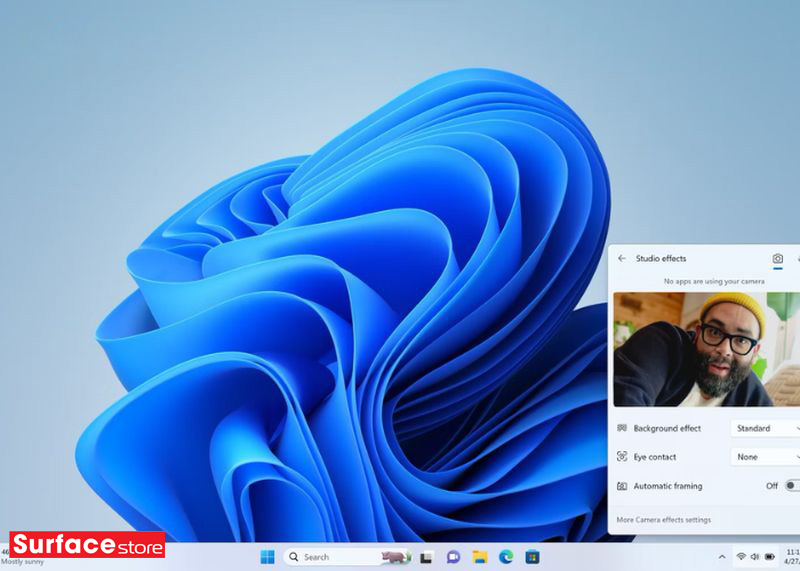Open Microsoft Store from the taskbar

tap(532, 557)
